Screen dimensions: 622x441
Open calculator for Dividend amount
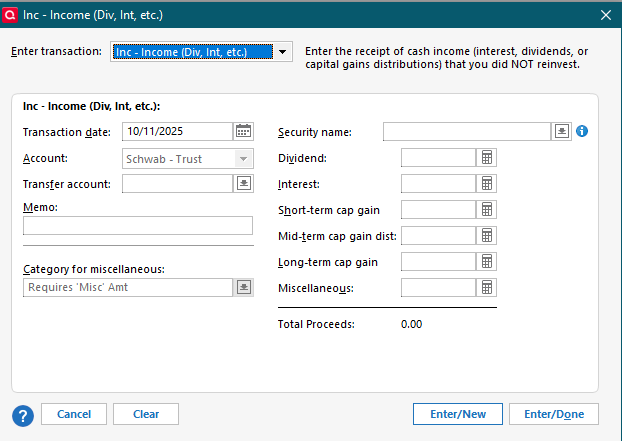487,158
